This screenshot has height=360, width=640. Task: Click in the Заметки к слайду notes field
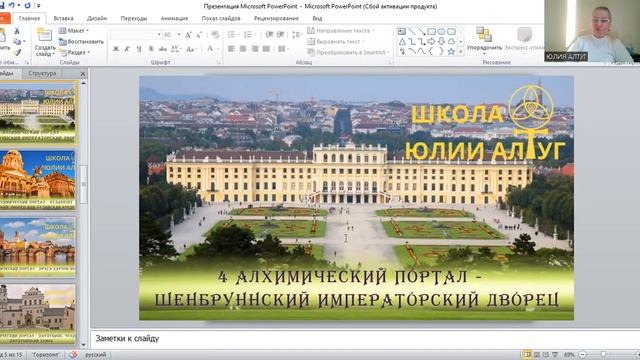point(364,338)
